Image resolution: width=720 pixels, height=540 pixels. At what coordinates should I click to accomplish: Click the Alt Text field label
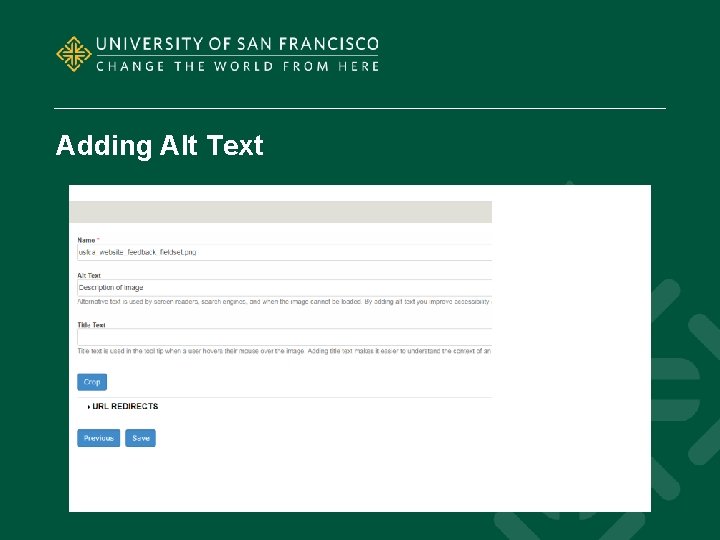pos(89,276)
